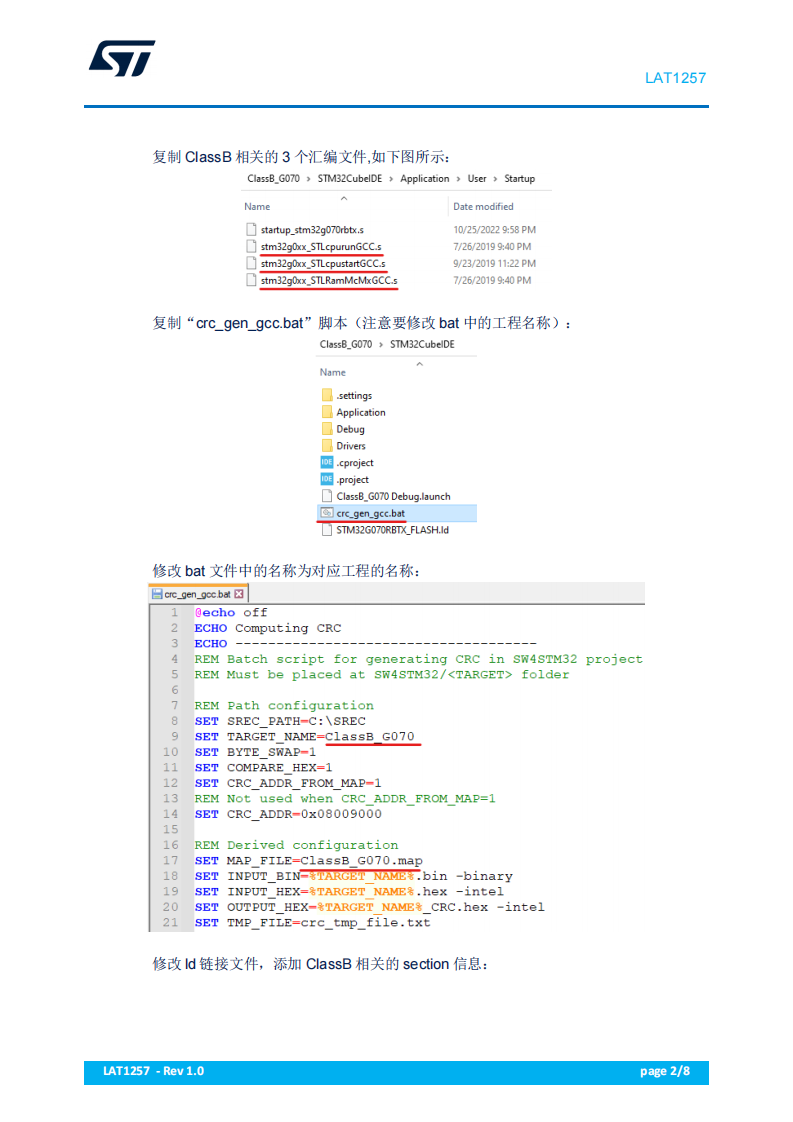Viewport: 793px width, 1122px height.
Task: Click the ST logo in header
Action: point(122,58)
